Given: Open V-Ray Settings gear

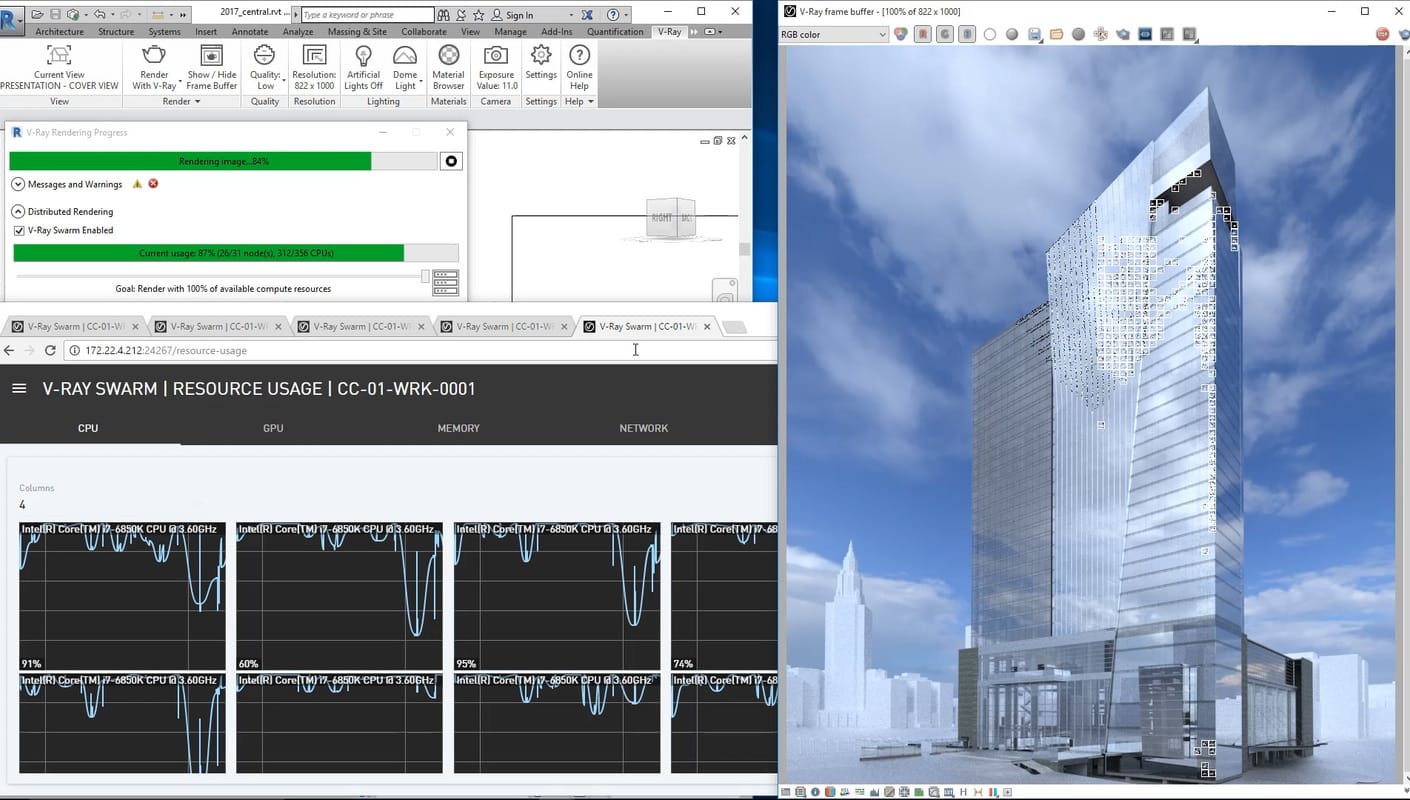Looking at the screenshot, I should 541,61.
